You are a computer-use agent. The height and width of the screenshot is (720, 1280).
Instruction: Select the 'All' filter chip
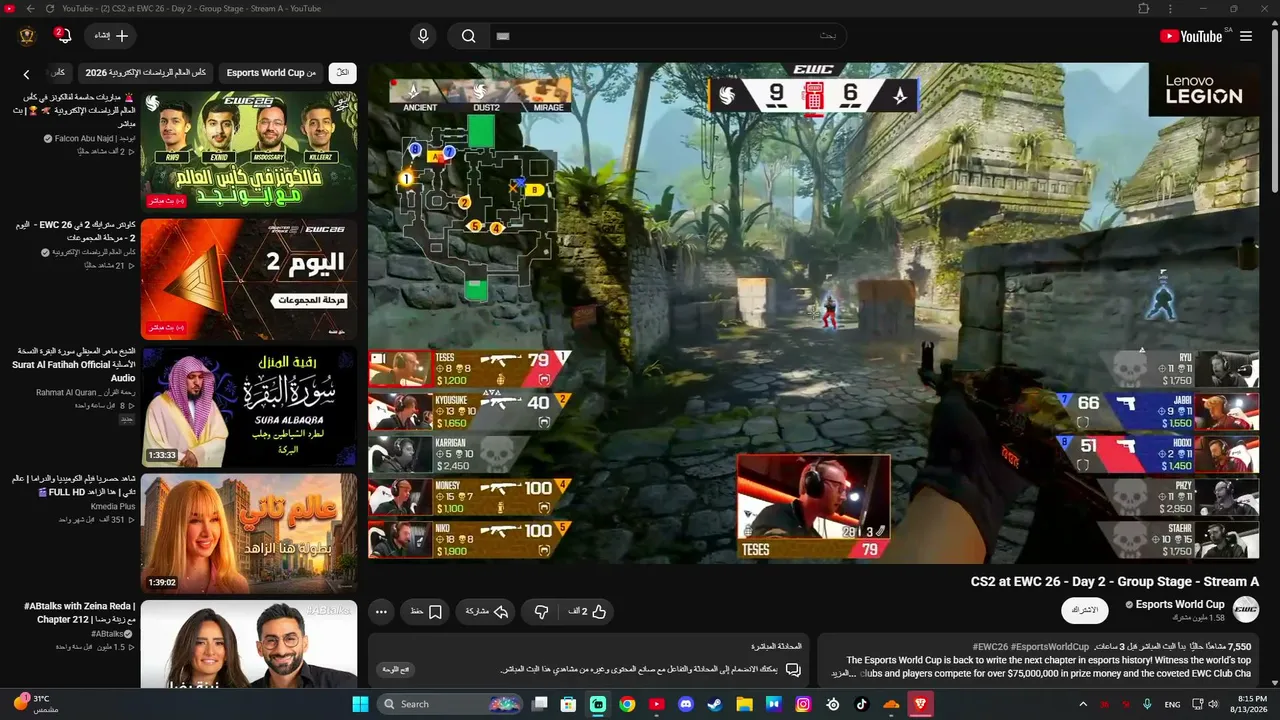pyautogui.click(x=343, y=73)
